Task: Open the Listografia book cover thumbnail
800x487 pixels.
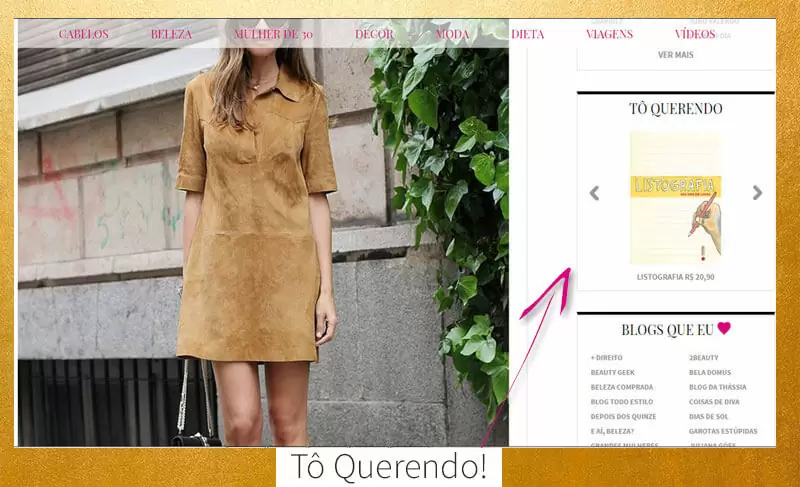Action: (x=676, y=198)
